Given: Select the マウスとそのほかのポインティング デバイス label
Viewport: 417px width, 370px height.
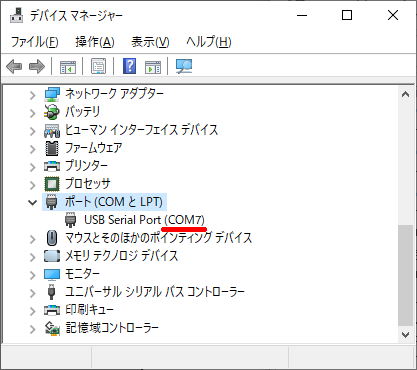Looking at the screenshot, I should (x=158, y=238).
